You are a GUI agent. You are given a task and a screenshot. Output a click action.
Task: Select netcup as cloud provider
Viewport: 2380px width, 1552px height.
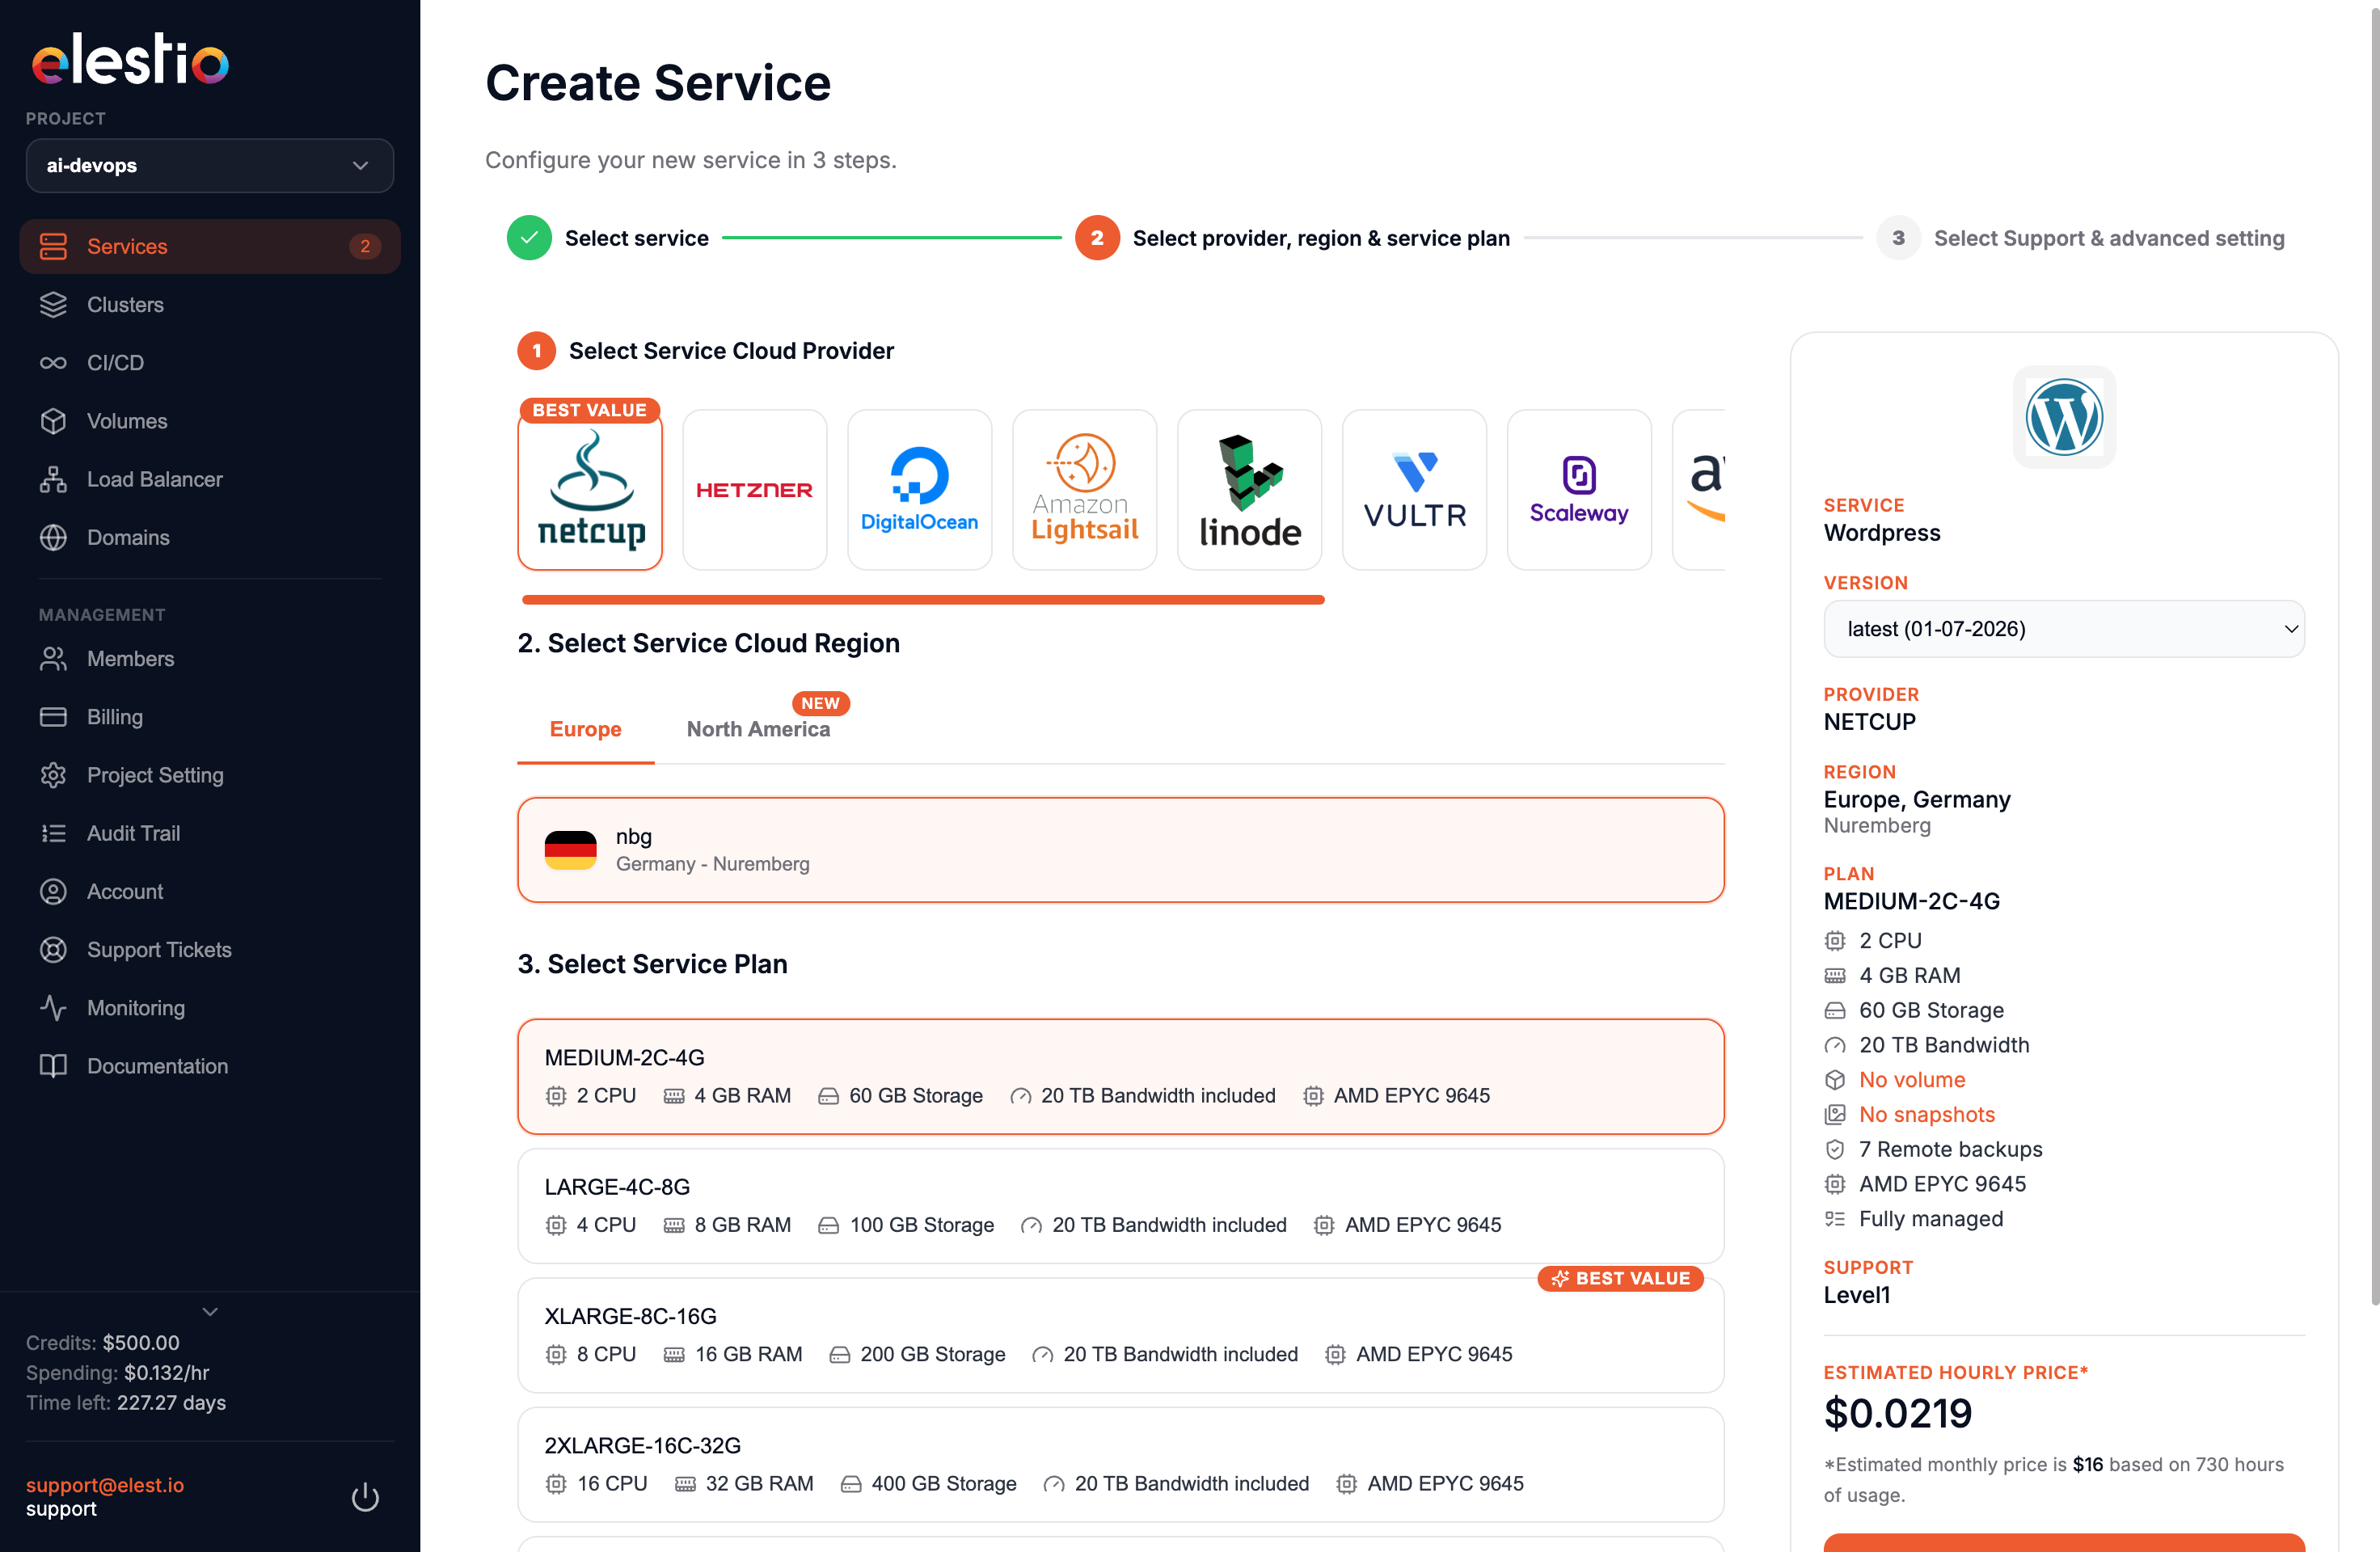coord(590,489)
